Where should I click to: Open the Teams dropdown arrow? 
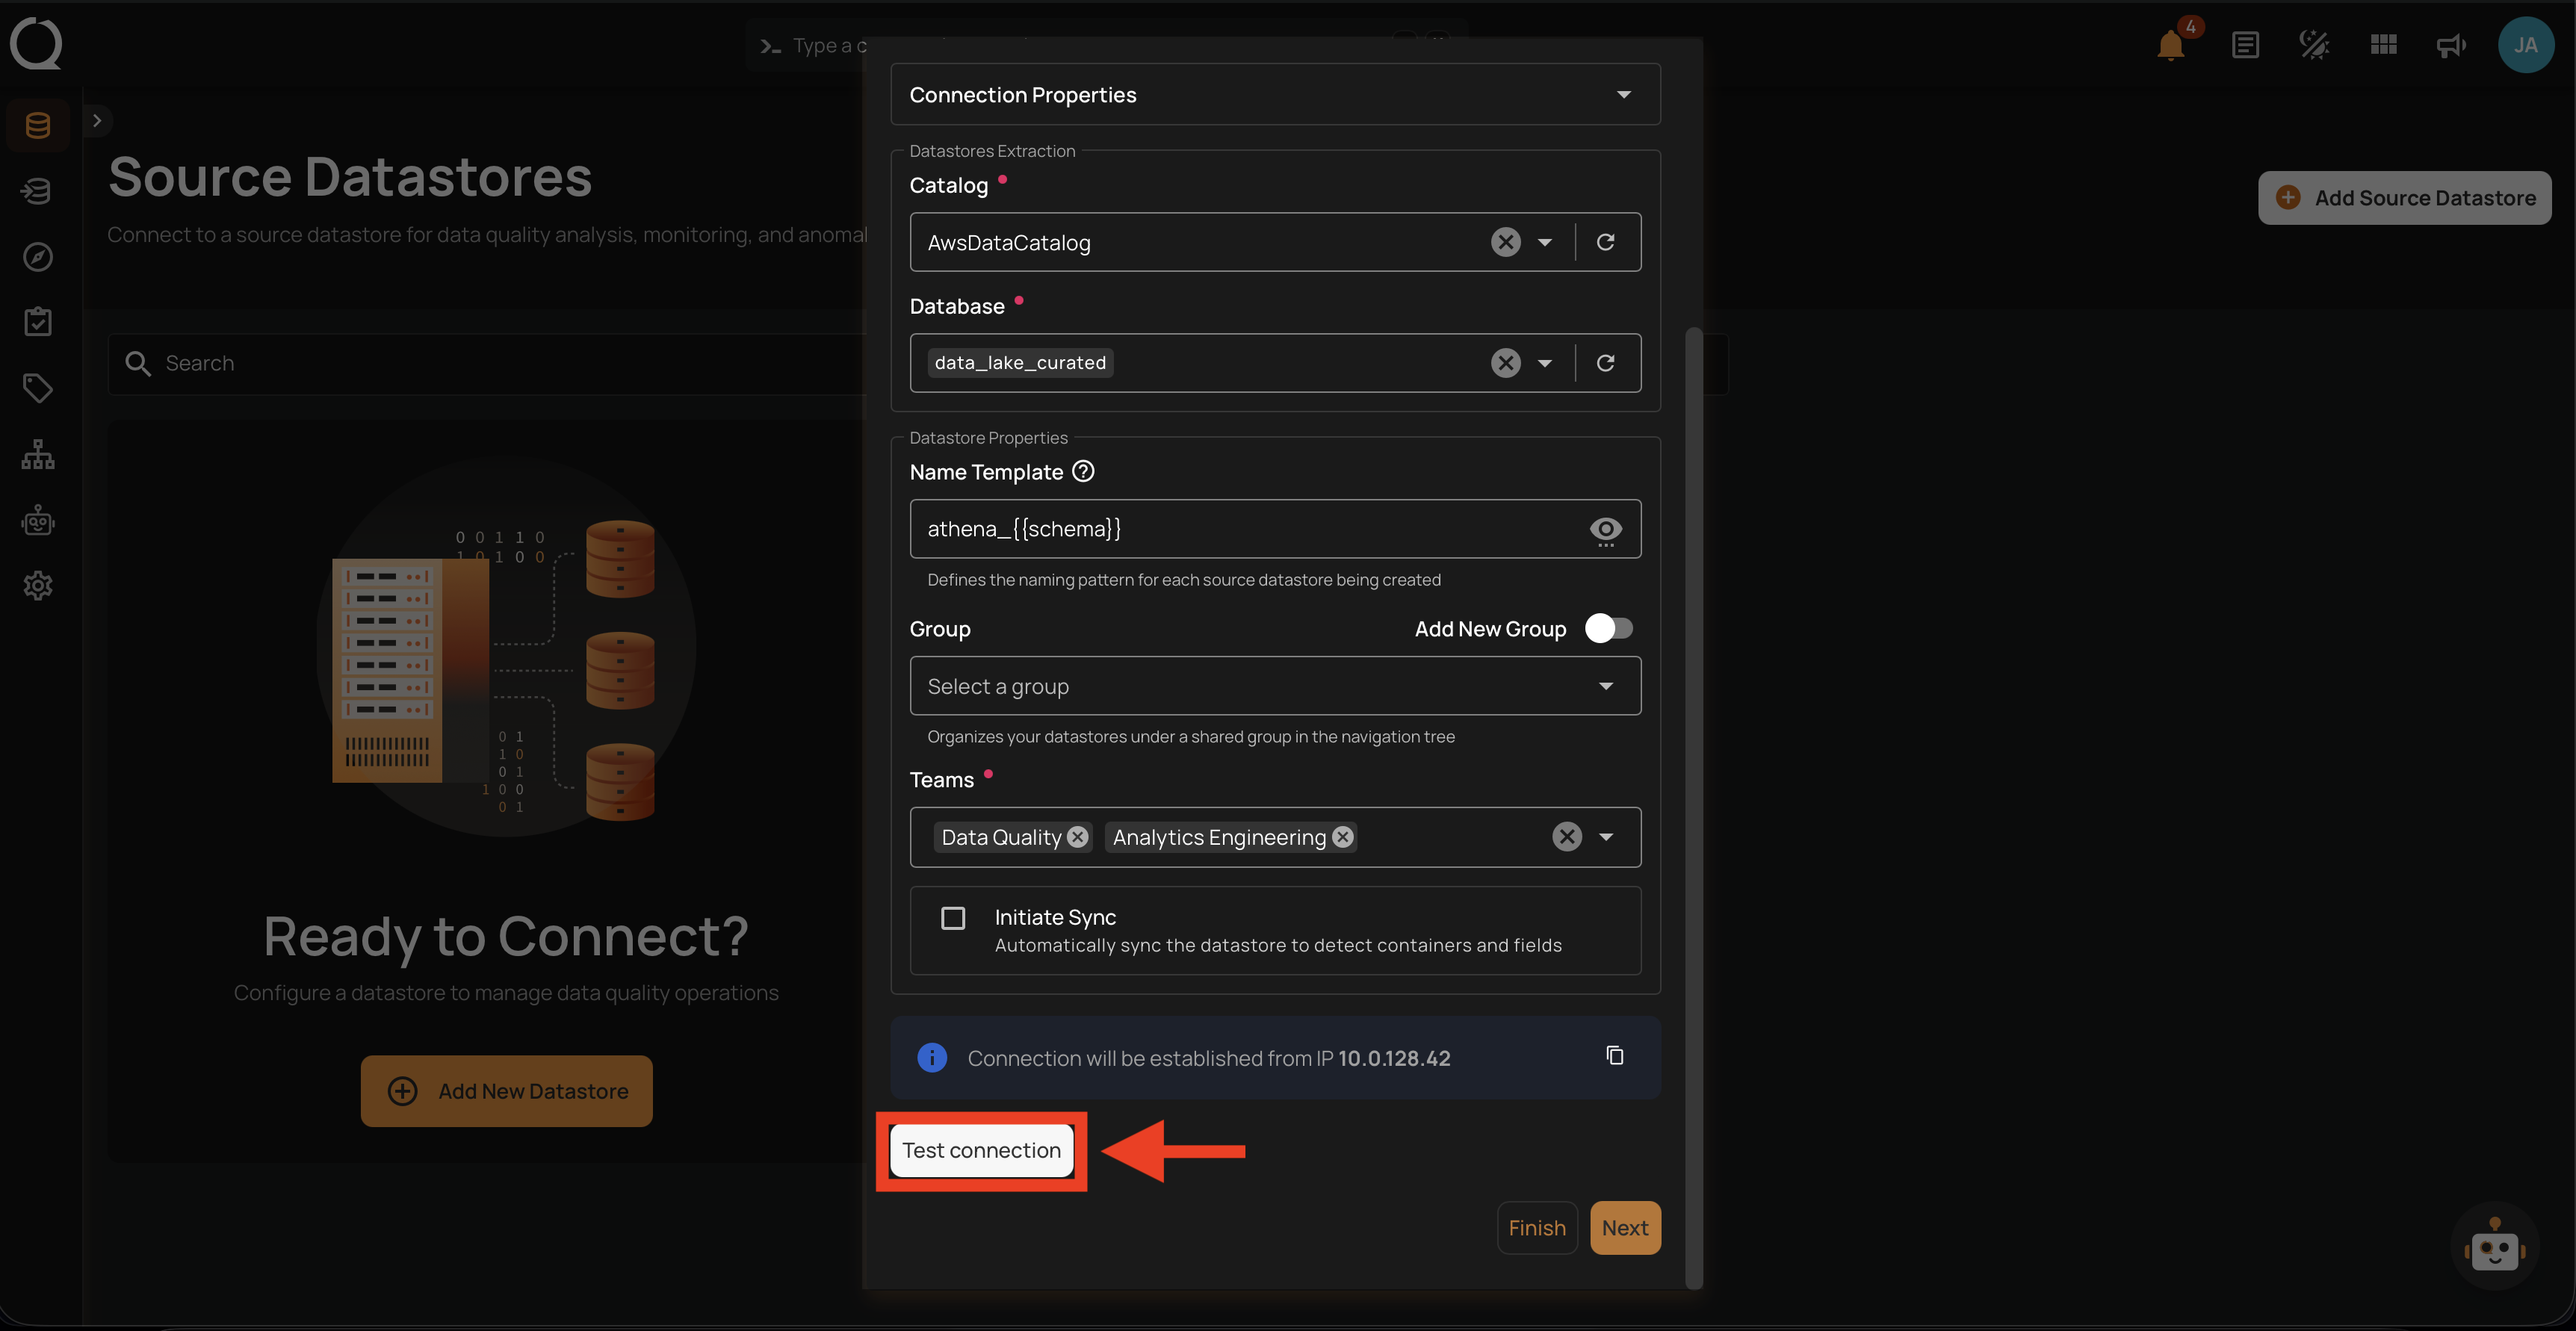pos(1606,837)
